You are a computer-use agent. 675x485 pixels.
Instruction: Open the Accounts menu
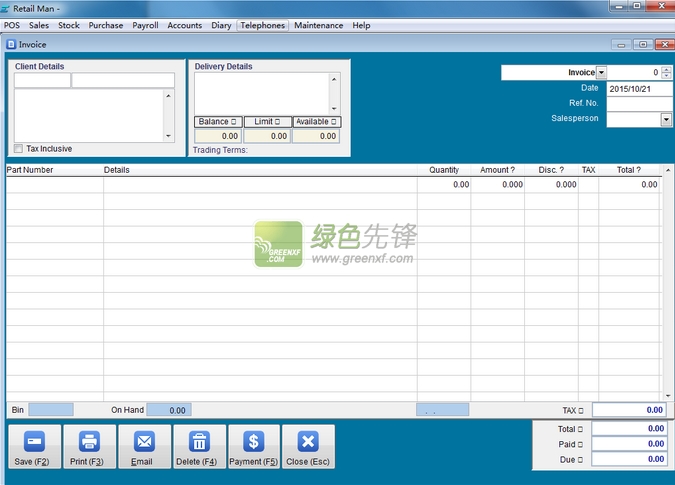[x=185, y=25]
